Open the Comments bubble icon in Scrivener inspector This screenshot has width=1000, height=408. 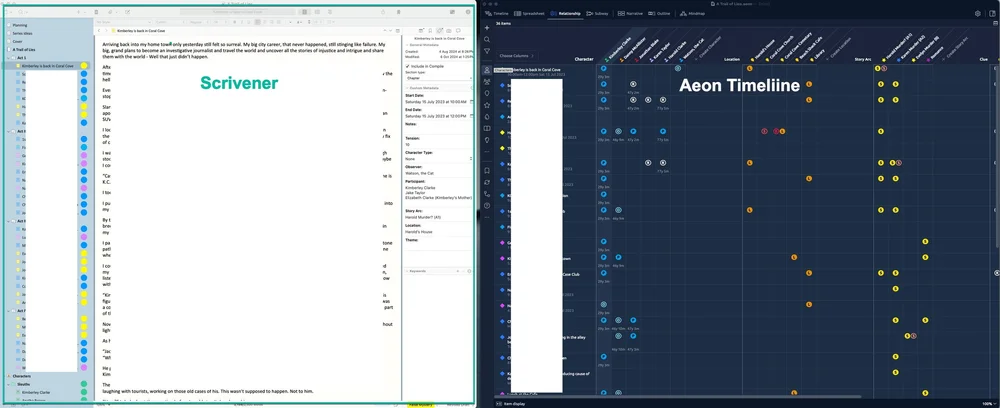coord(459,31)
